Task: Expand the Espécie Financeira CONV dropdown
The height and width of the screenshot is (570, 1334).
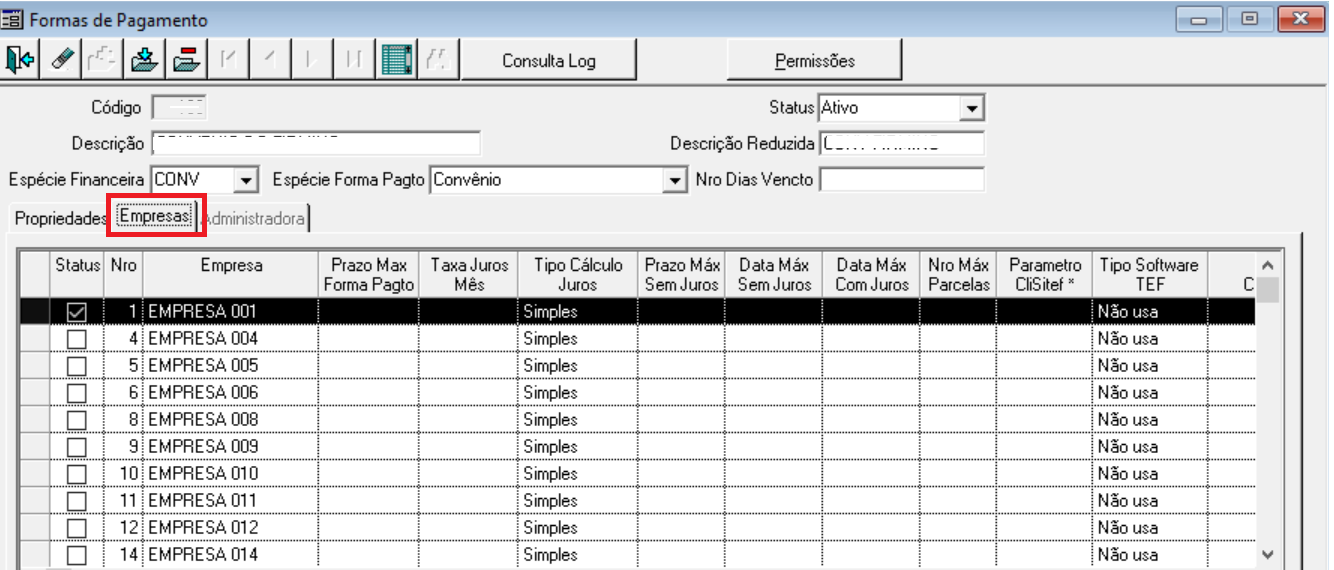Action: coord(247,181)
